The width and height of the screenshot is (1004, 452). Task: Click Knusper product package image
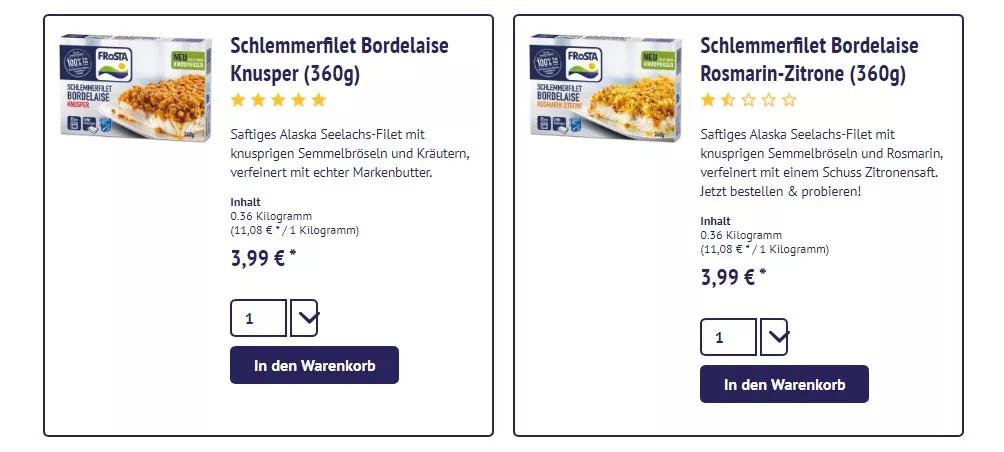click(136, 87)
